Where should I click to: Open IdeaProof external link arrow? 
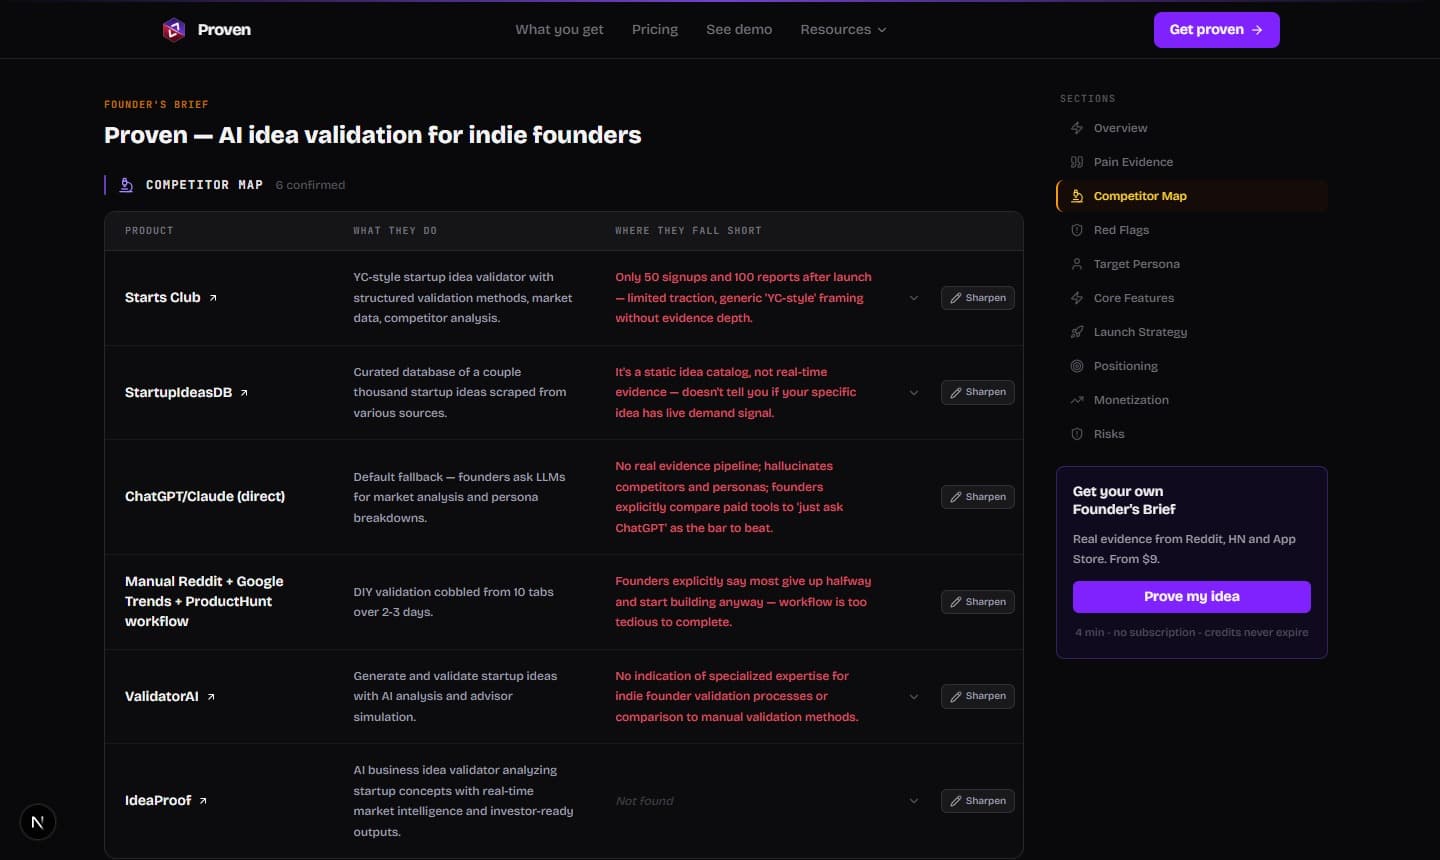pos(203,801)
